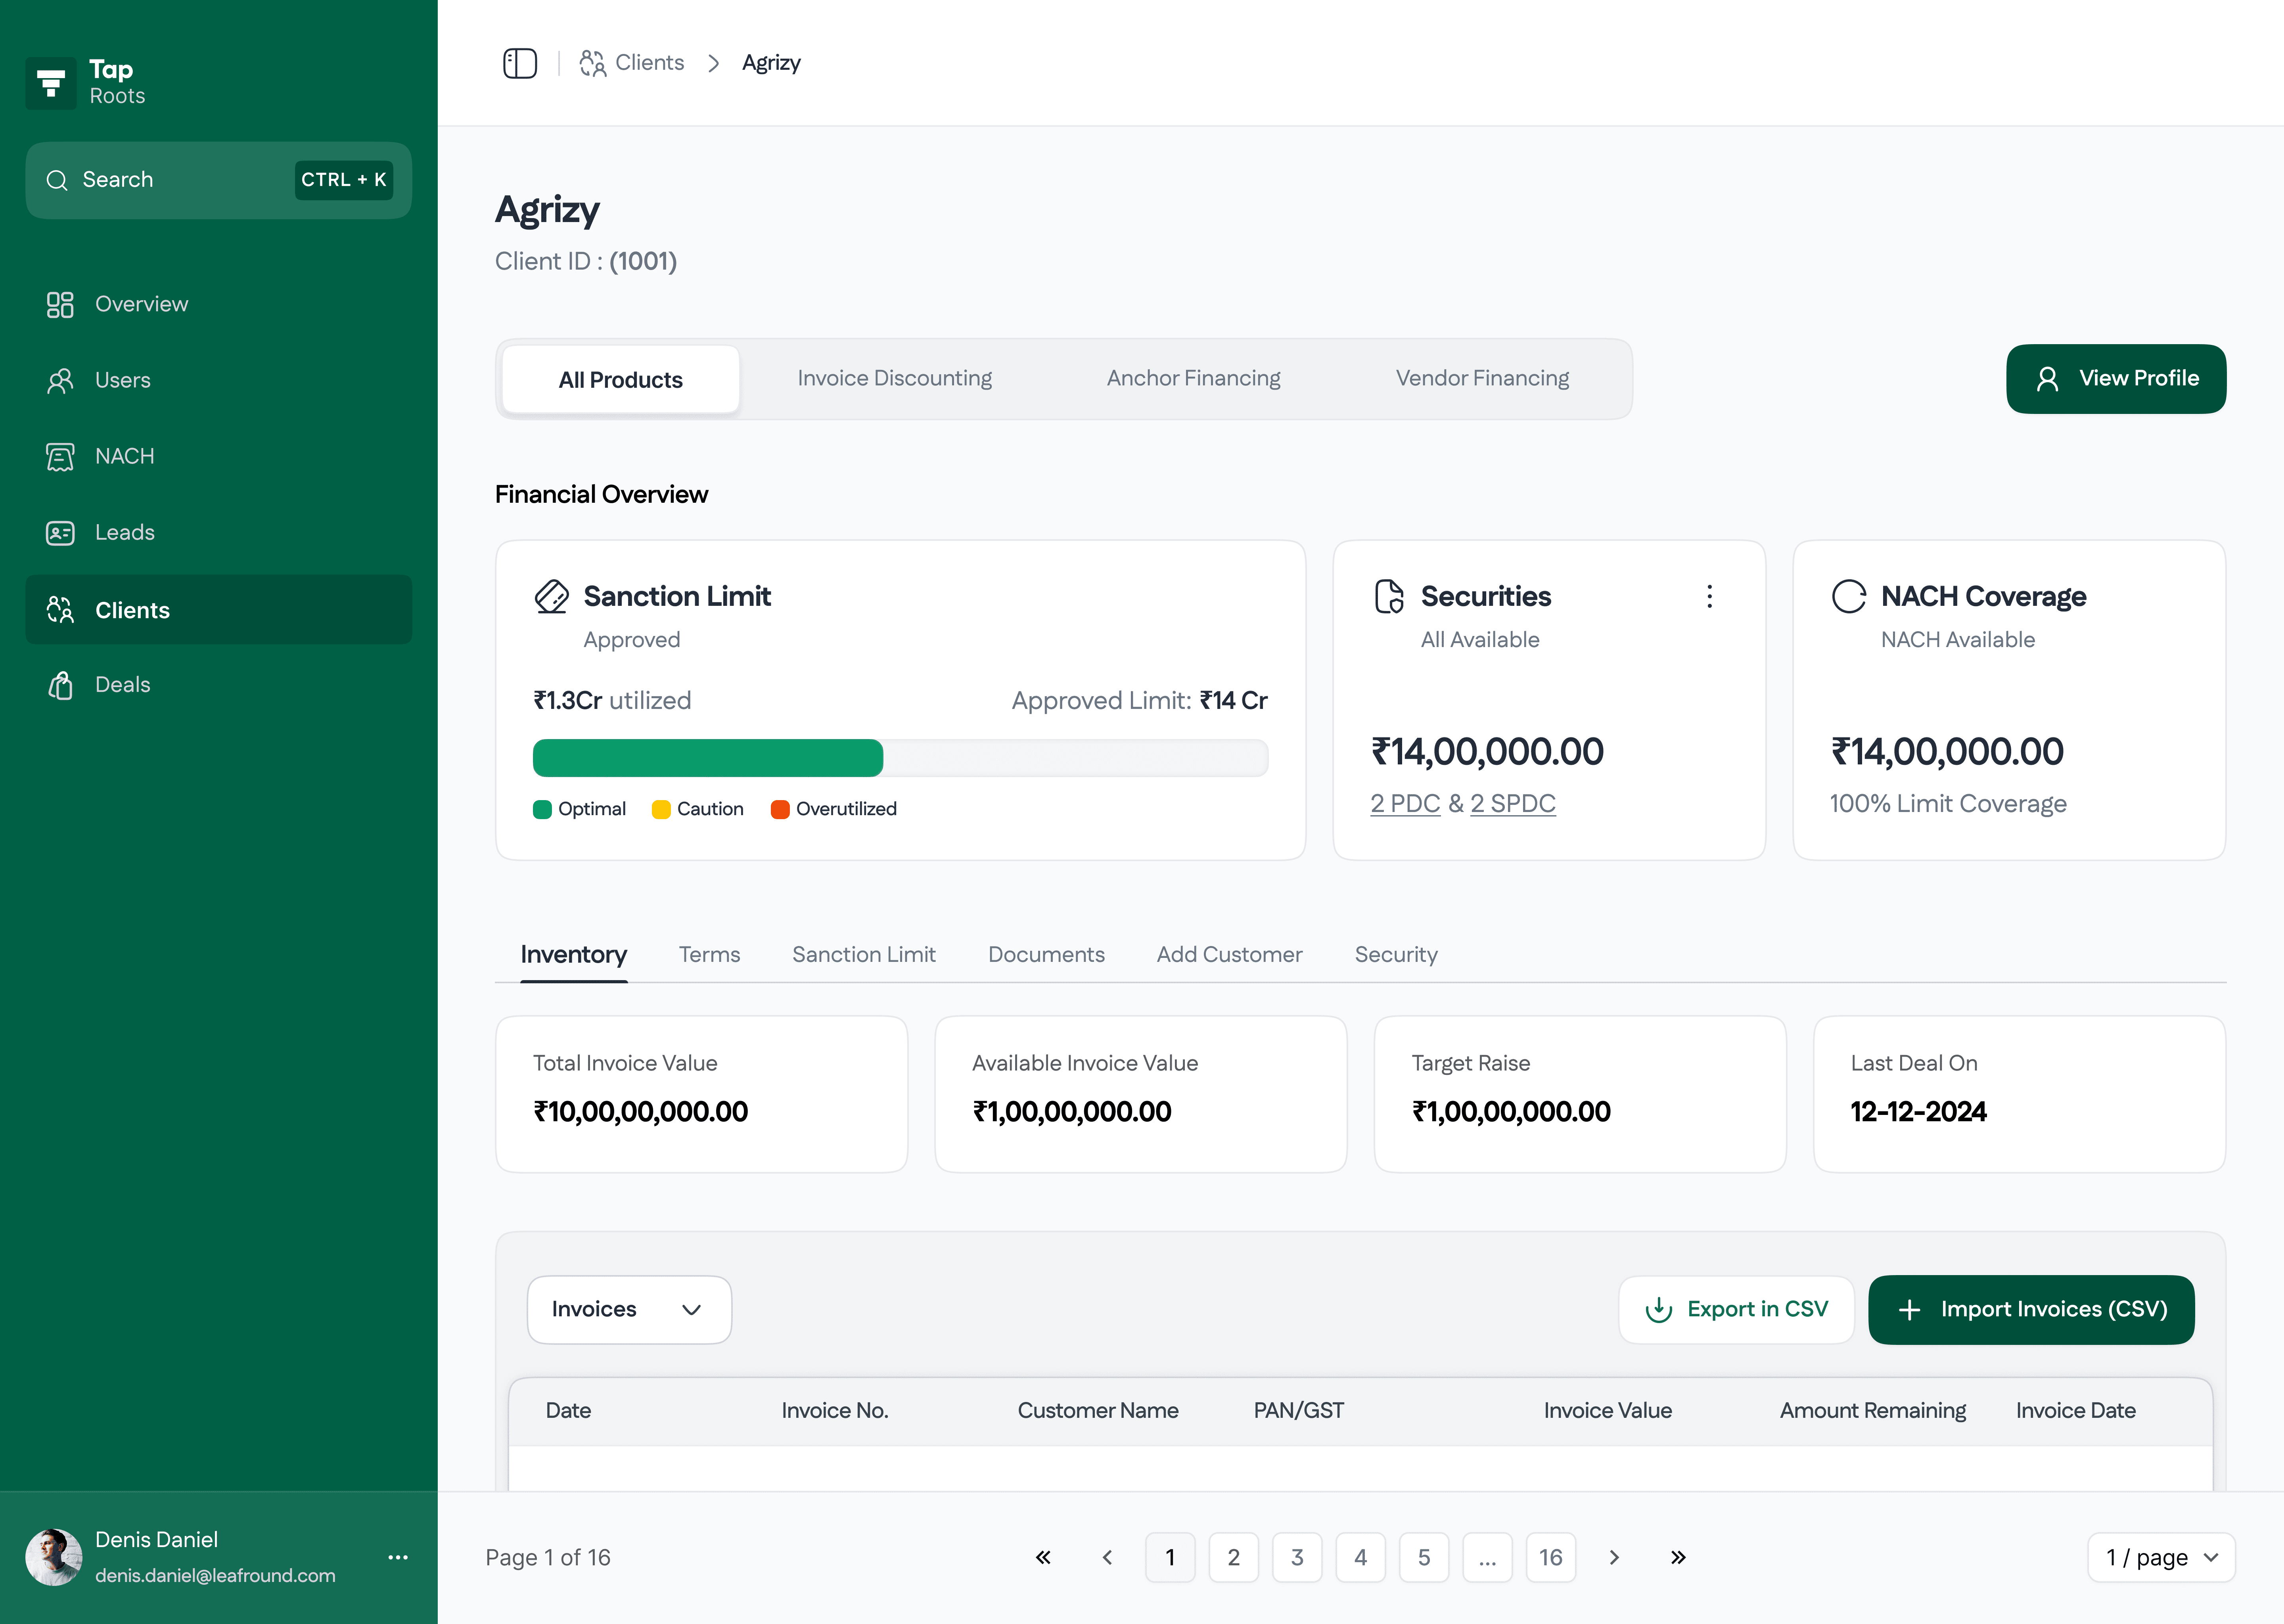The height and width of the screenshot is (1624, 2284).
Task: Click the sanction limit utilization bar
Action: 900,758
